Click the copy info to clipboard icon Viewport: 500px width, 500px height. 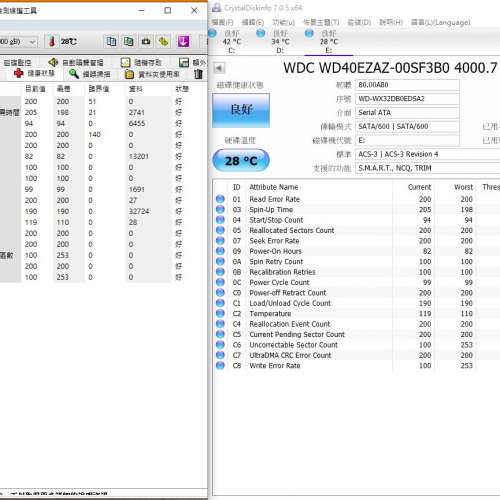(x=111, y=42)
